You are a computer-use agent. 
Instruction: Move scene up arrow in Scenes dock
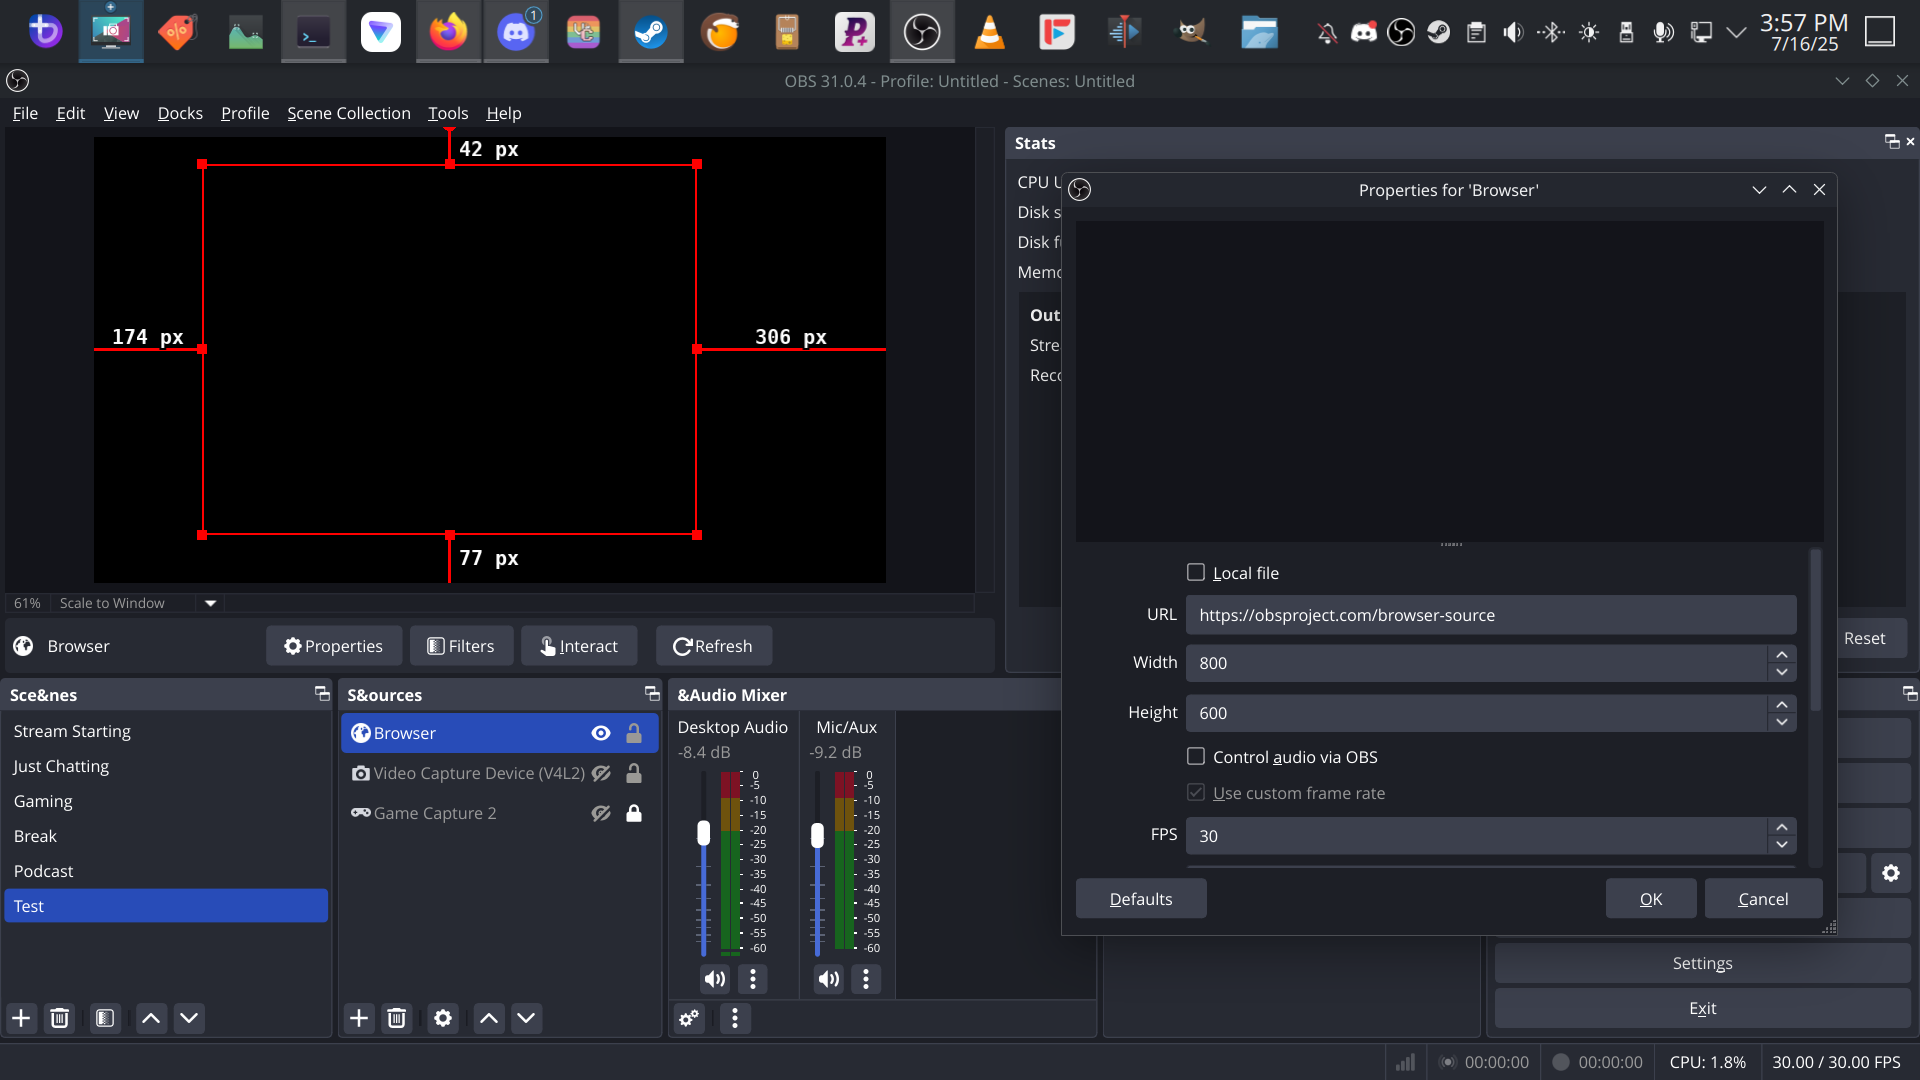(151, 1018)
